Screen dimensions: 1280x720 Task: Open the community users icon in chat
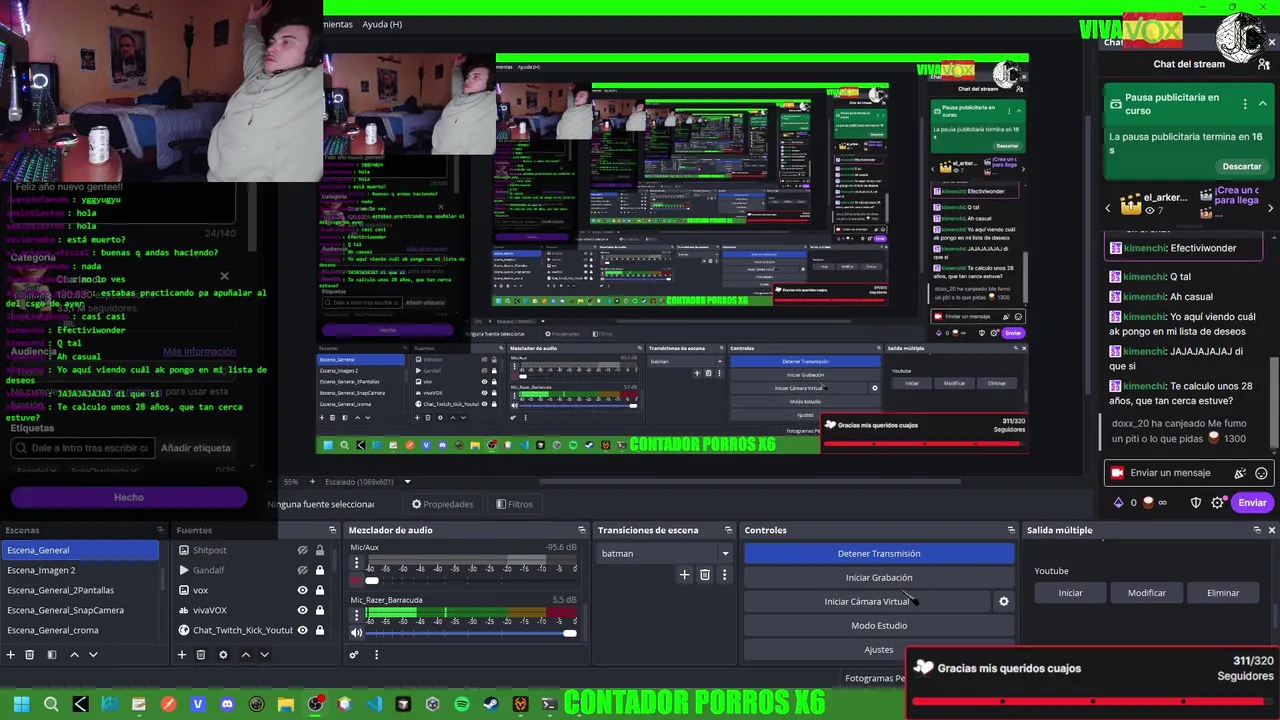1264,64
